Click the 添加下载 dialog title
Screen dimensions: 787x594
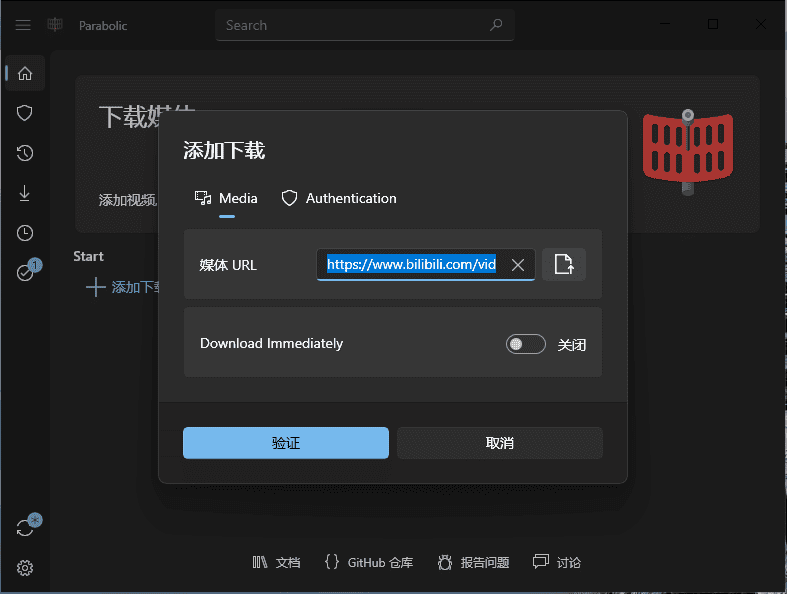(224, 151)
